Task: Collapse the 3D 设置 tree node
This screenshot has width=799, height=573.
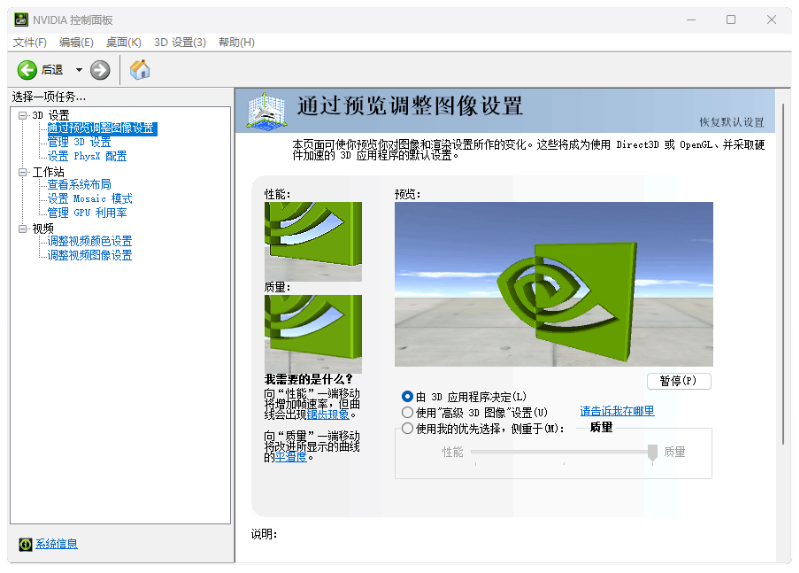Action: [23, 115]
